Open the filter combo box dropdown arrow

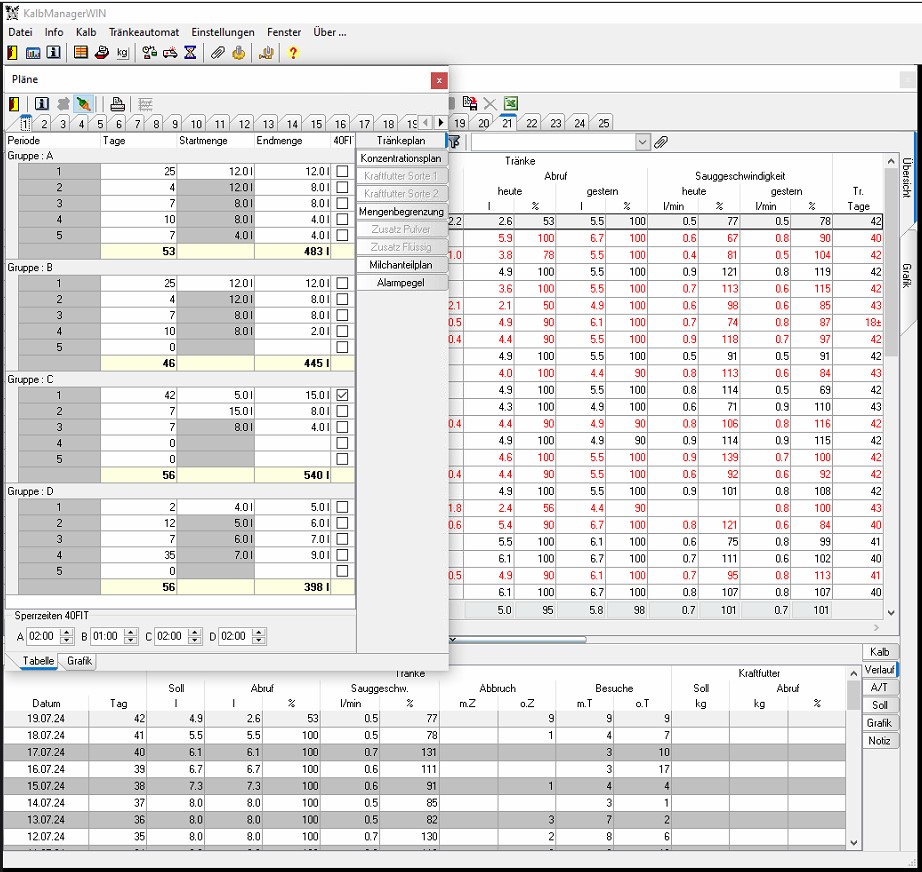click(x=642, y=142)
